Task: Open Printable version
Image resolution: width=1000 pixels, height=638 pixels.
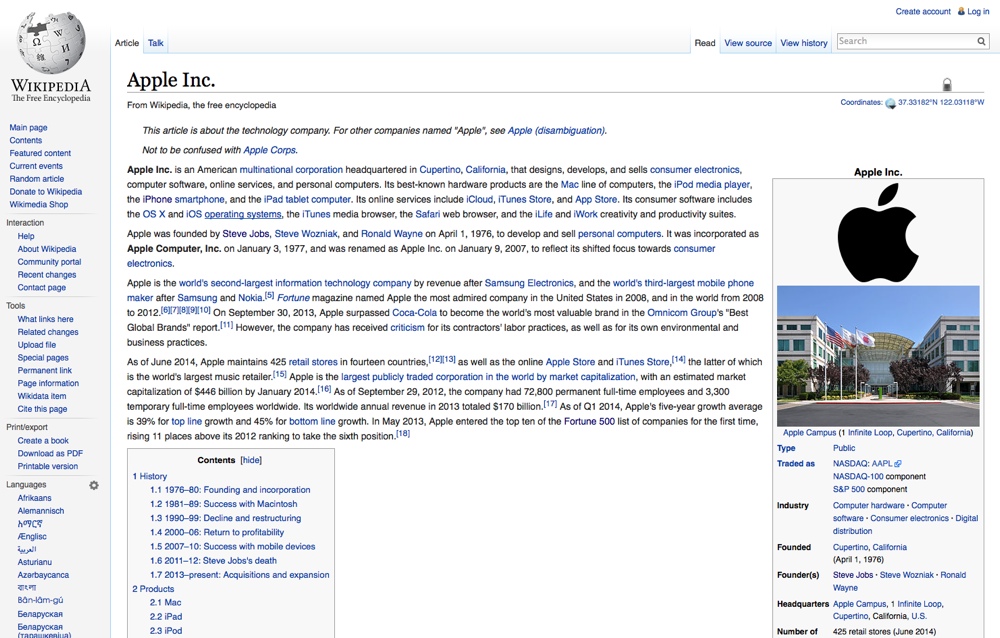Action: pyautogui.click(x=48, y=466)
